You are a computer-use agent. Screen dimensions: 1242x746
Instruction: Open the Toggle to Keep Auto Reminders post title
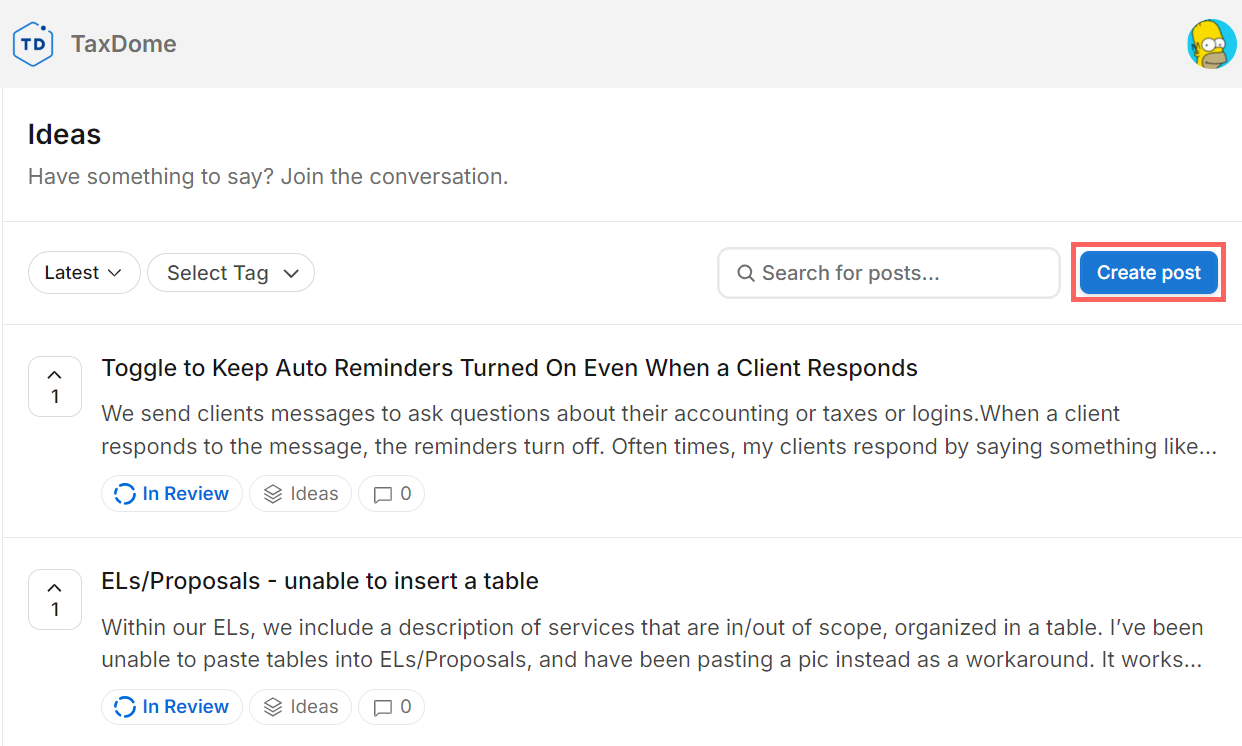(509, 368)
